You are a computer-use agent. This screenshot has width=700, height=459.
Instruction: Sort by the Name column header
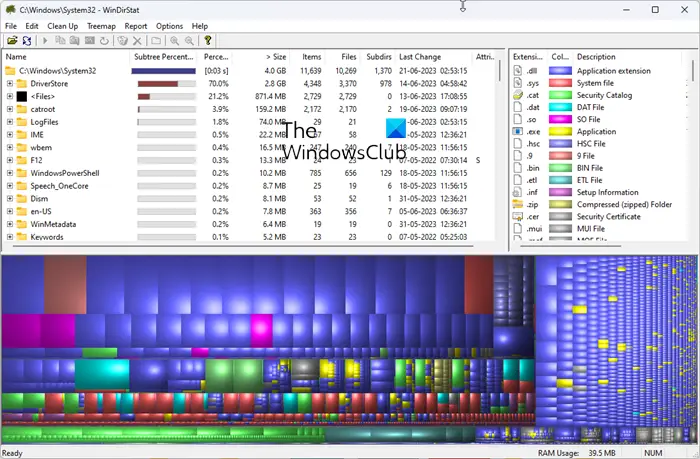pos(66,57)
